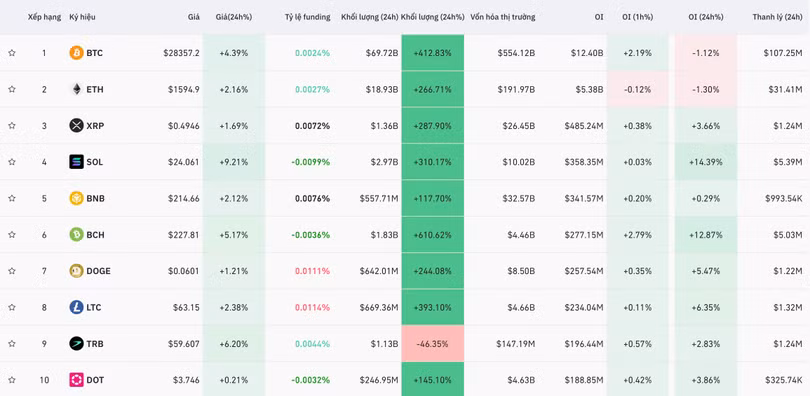This screenshot has height=396, width=810.
Task: Click liquidation value $107.25M
Action: coord(783,53)
